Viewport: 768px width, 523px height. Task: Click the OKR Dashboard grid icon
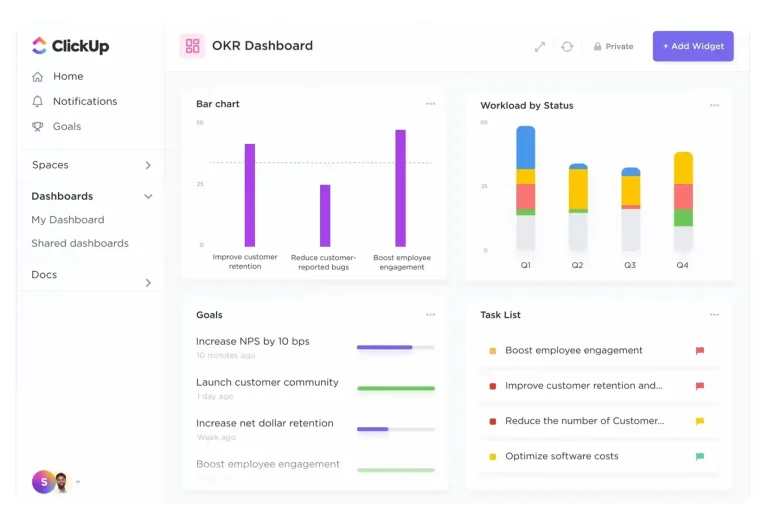tap(192, 46)
